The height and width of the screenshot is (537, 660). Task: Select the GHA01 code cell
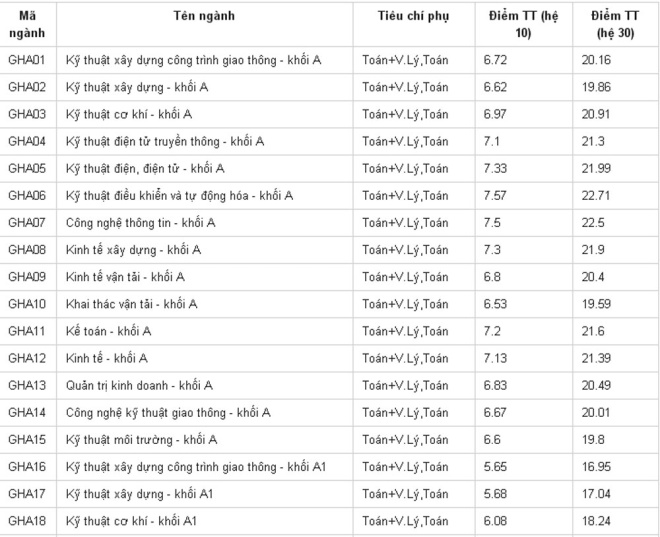pyautogui.click(x=27, y=60)
